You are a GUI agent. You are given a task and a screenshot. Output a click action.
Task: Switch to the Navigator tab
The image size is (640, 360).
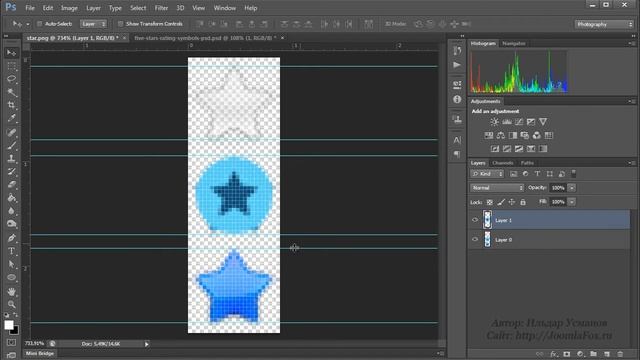tap(514, 43)
